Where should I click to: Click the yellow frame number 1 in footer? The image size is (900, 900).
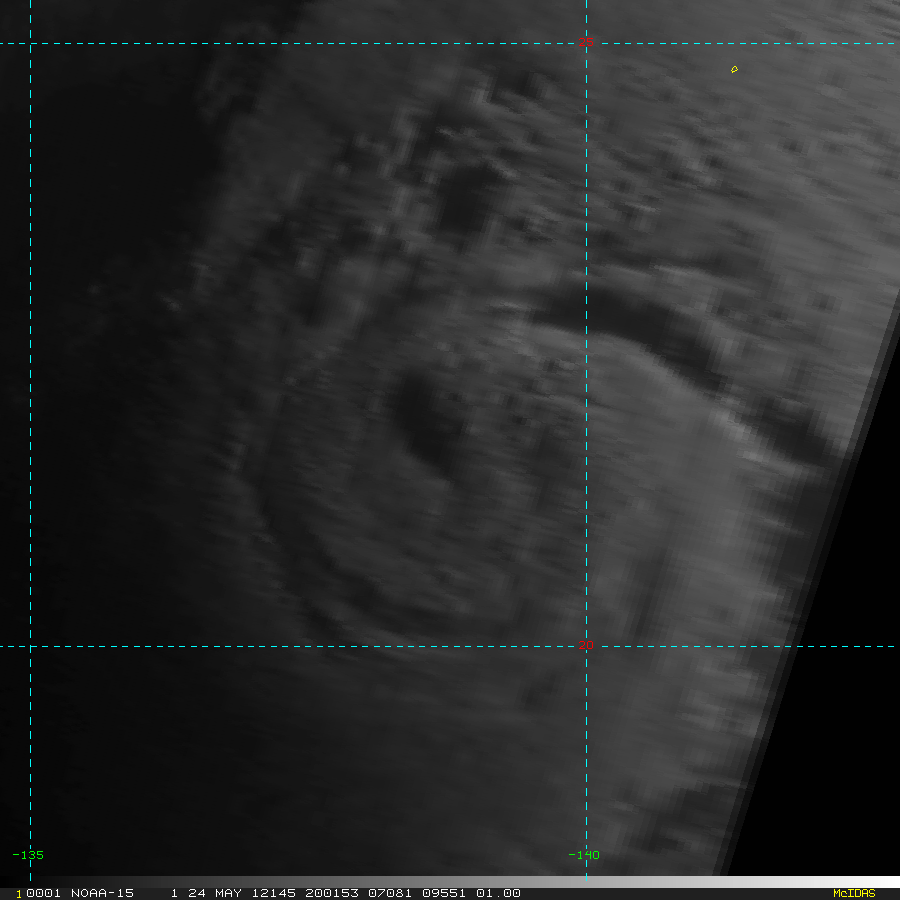pos(18,893)
